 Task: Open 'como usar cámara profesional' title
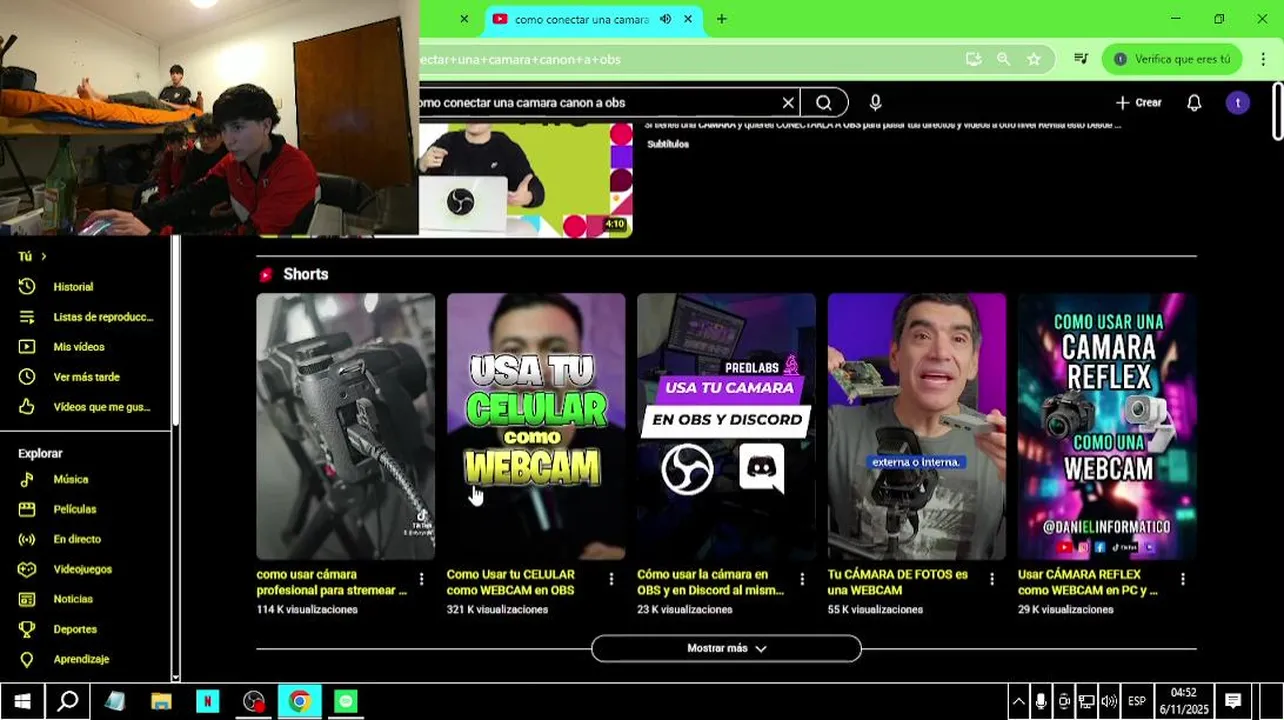point(331,582)
